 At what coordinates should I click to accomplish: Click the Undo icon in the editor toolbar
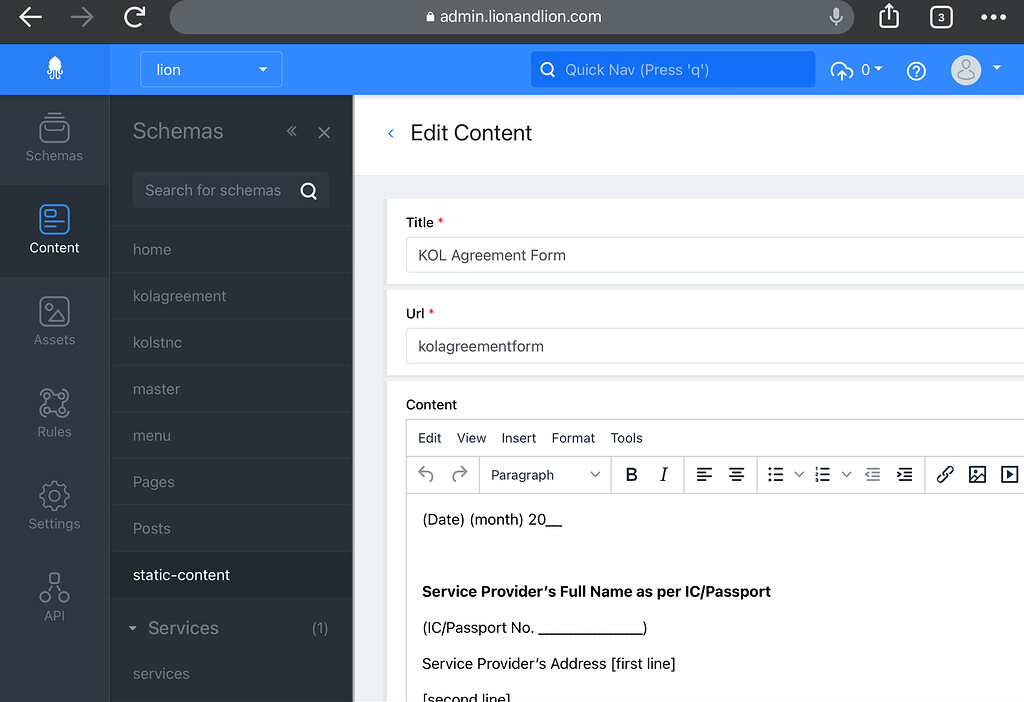tap(425, 474)
